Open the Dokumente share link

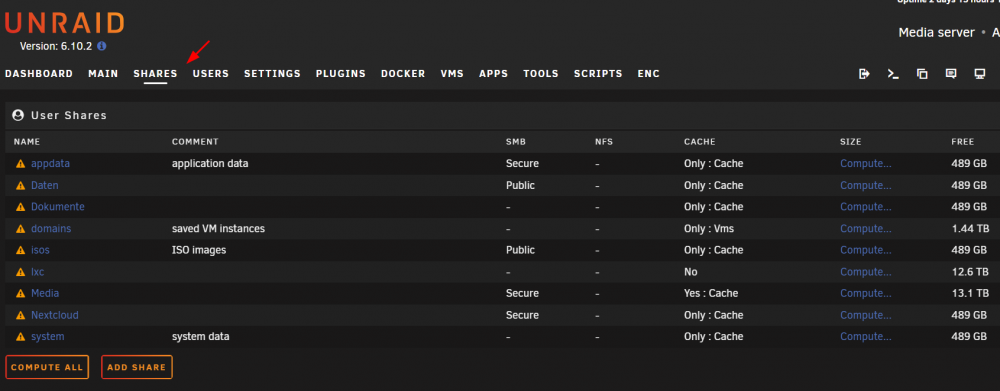pos(57,207)
